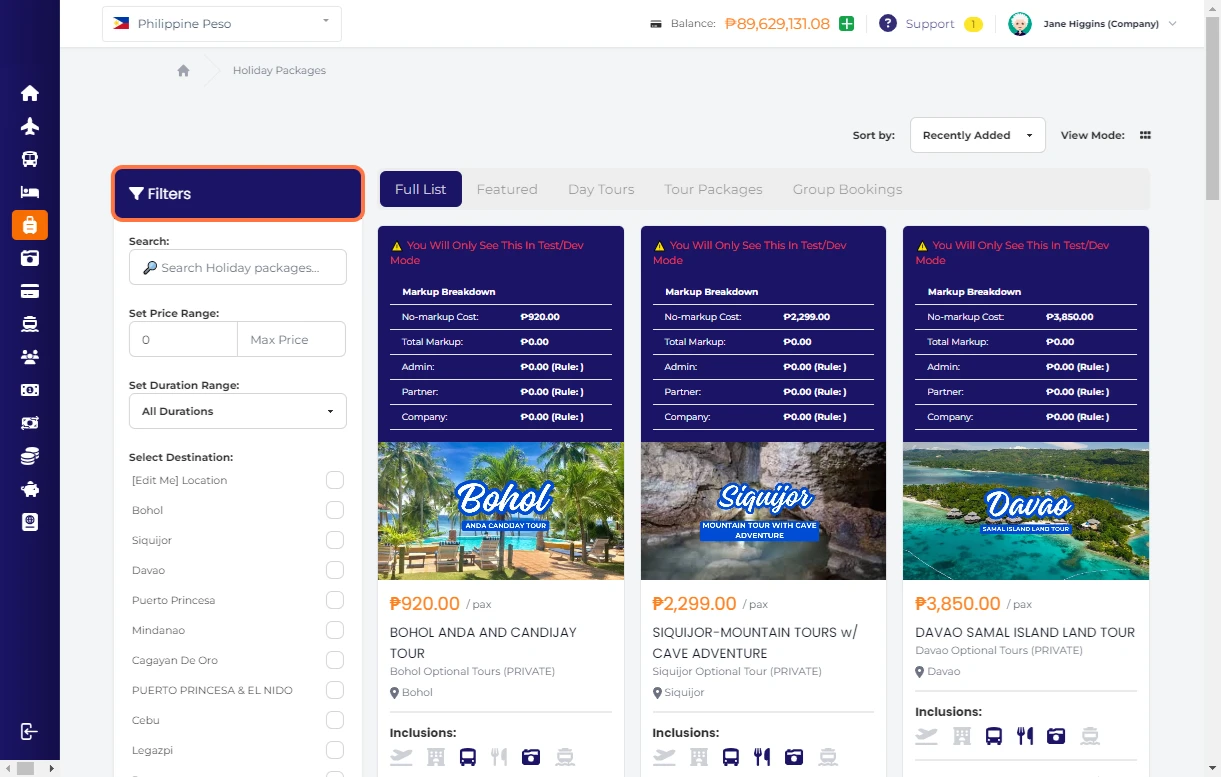This screenshot has height=777, width=1221.
Task: Expand the Recently Added sort dropdown
Action: [977, 135]
